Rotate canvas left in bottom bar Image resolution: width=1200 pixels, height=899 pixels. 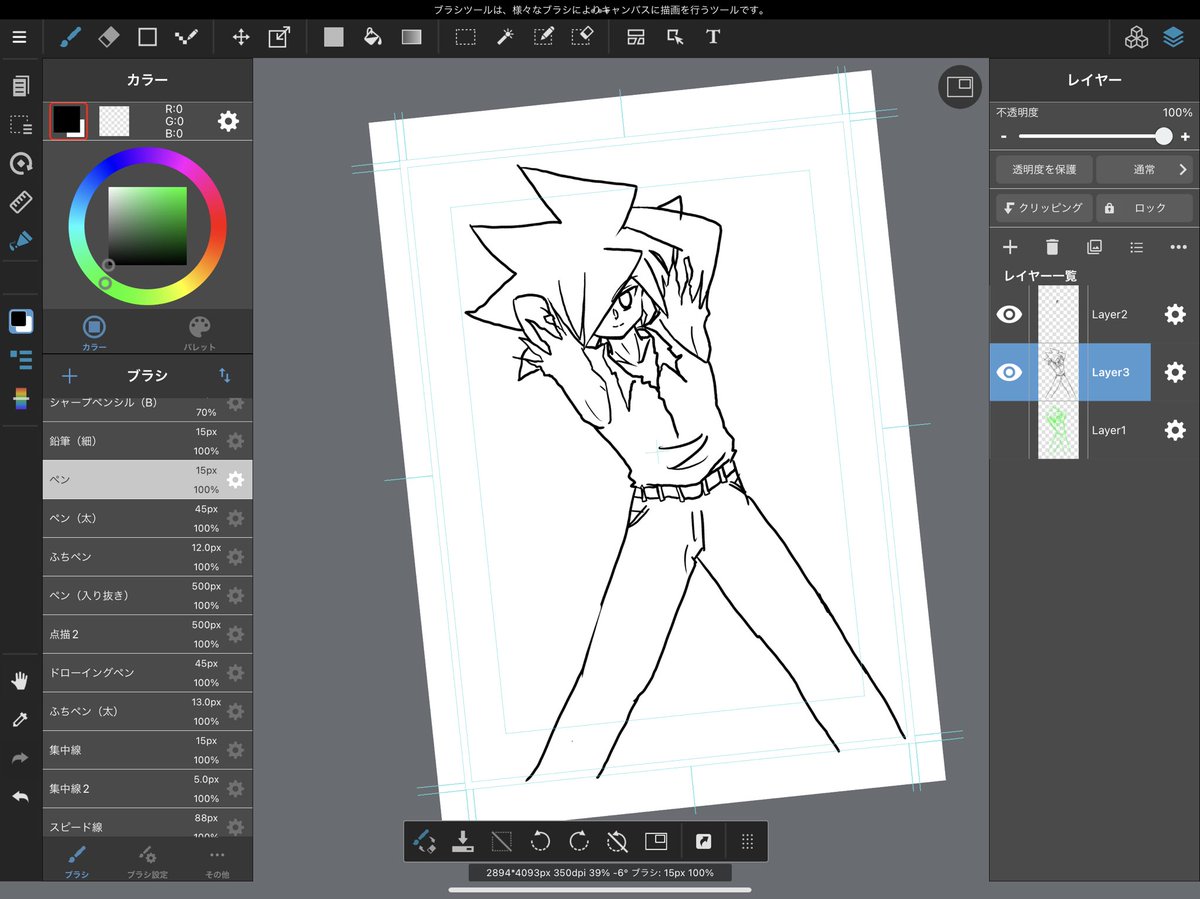(x=540, y=841)
